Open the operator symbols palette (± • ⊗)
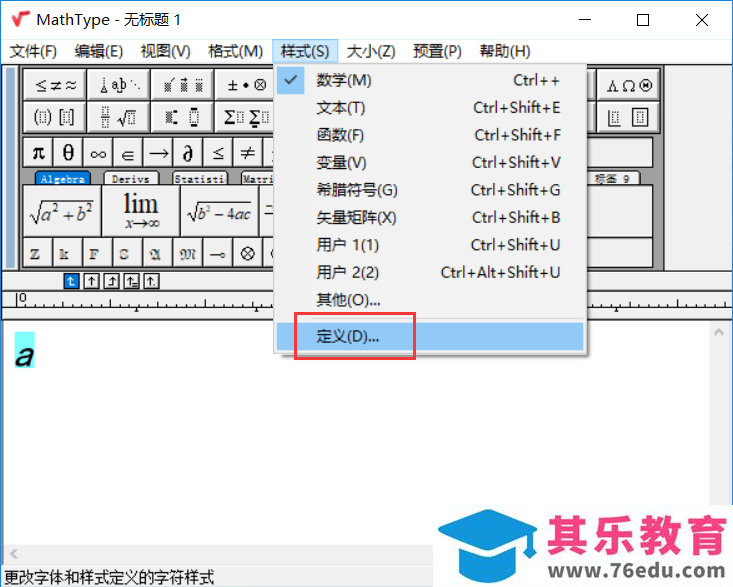This screenshot has height=587, width=733. click(245, 85)
